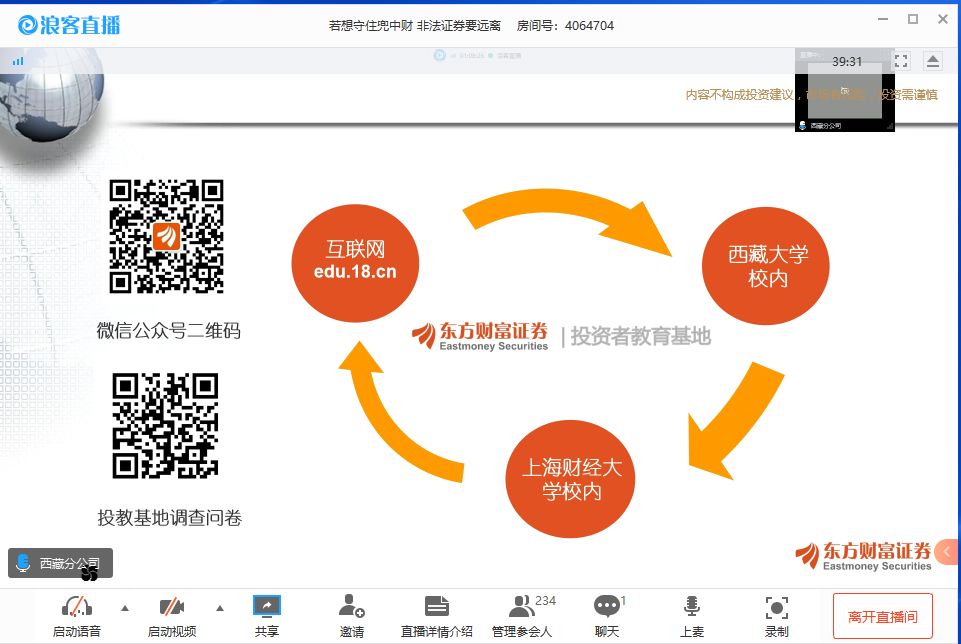Click the 微信公众号二维码 QR code image
961x644 pixels.
(x=166, y=237)
